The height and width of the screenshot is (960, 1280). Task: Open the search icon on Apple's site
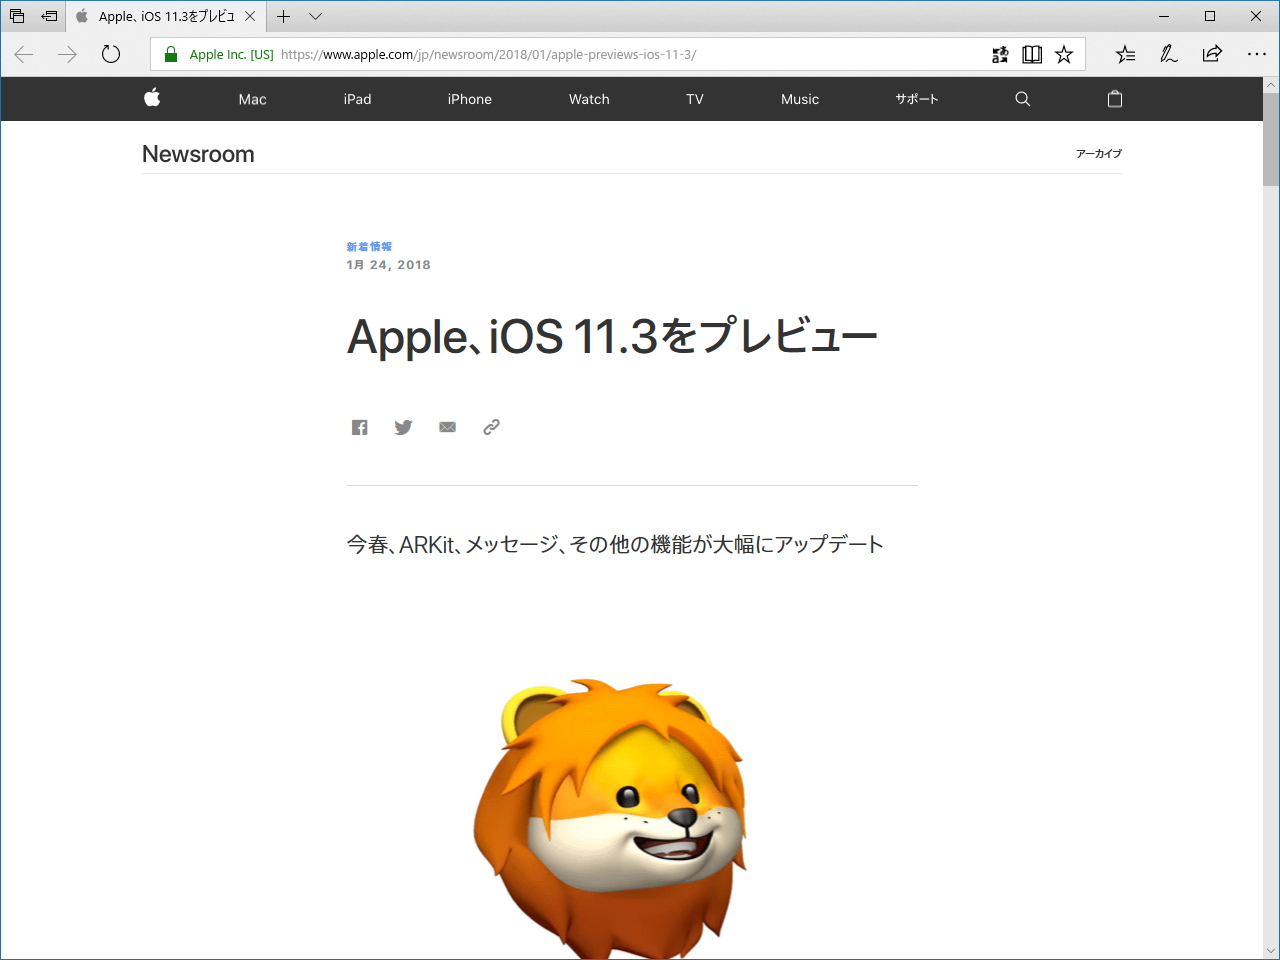pos(1022,99)
